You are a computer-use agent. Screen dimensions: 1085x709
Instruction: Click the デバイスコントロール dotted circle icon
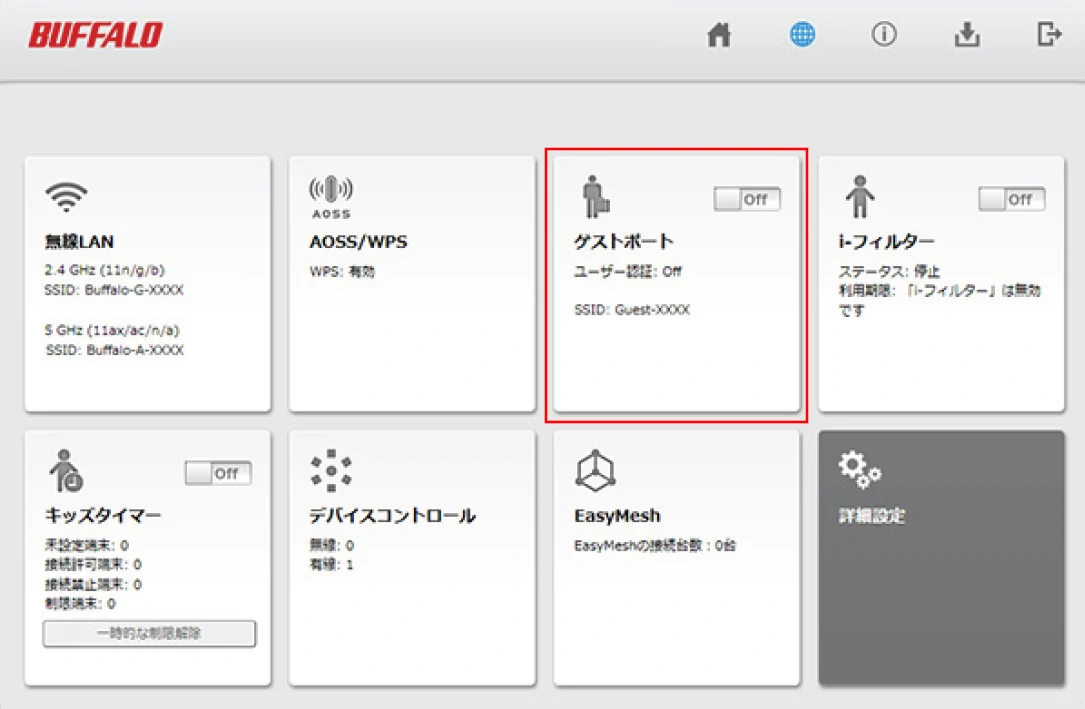(x=331, y=470)
